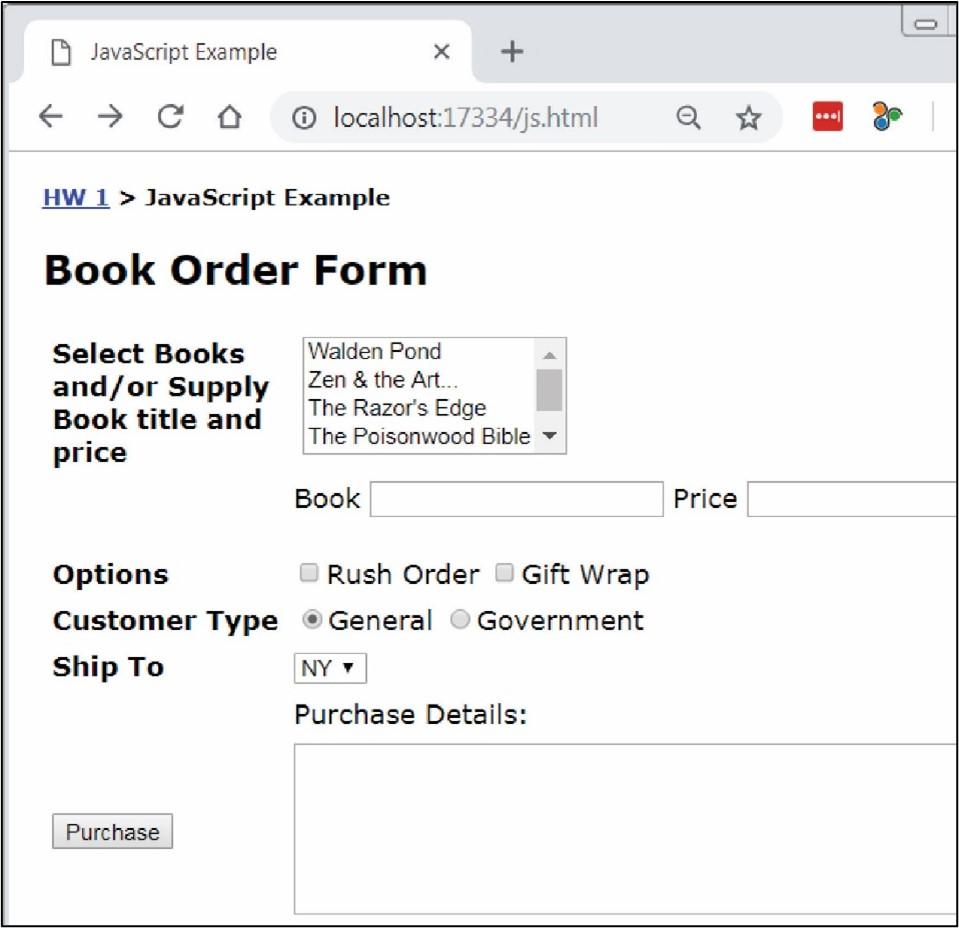Follow the HW 1 link
This screenshot has height=928, width=959.
point(74,197)
